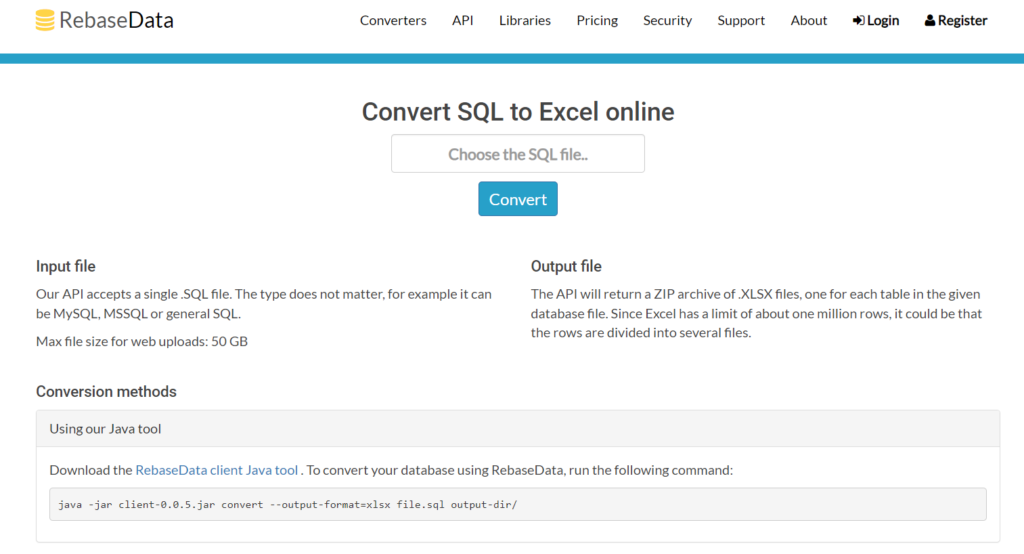Click the Register link text
Viewport: 1024px width, 554px height.
[x=963, y=21]
